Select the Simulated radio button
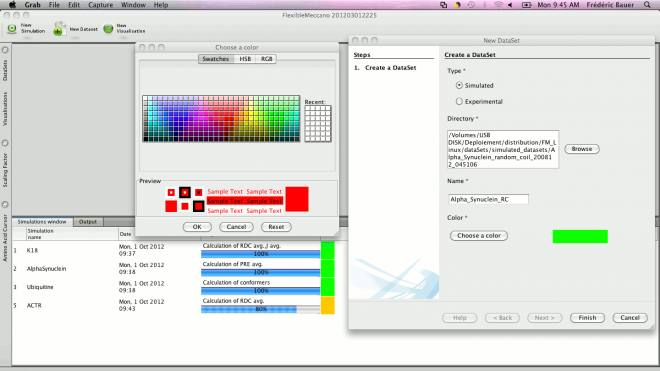The image size is (660, 371). coord(459,85)
